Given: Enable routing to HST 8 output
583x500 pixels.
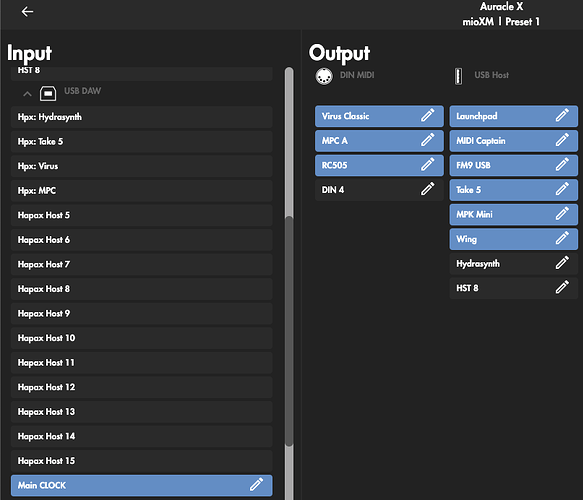Looking at the screenshot, I should click(x=514, y=288).
